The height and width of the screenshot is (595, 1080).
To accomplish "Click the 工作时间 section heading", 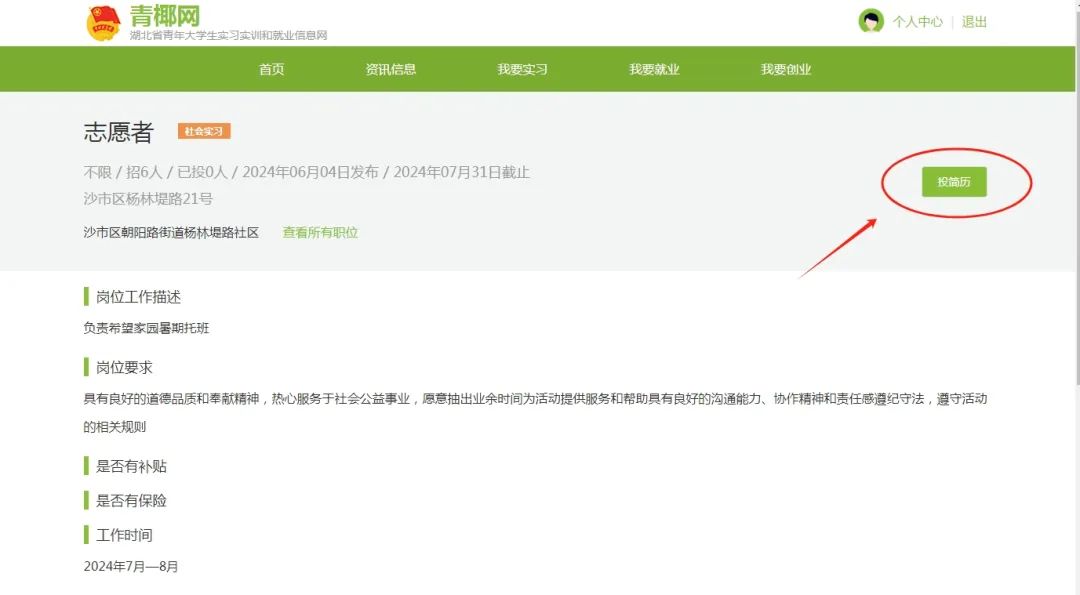I will pyautogui.click(x=124, y=535).
